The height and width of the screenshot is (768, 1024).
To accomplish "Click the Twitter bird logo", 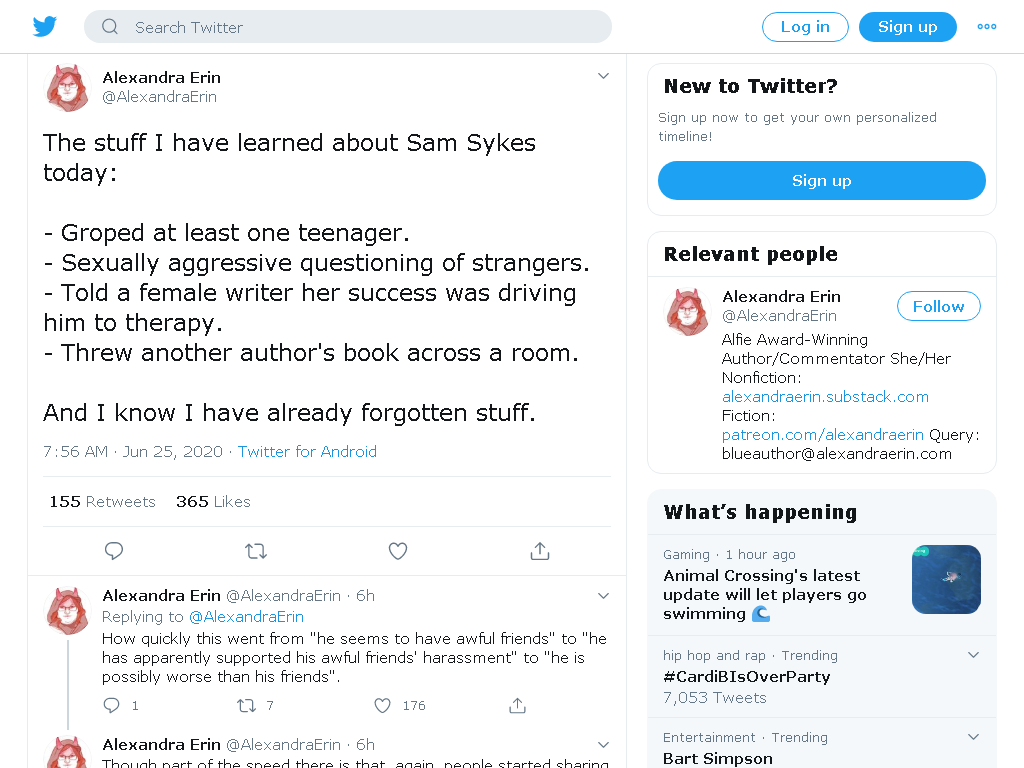I will (44, 27).
